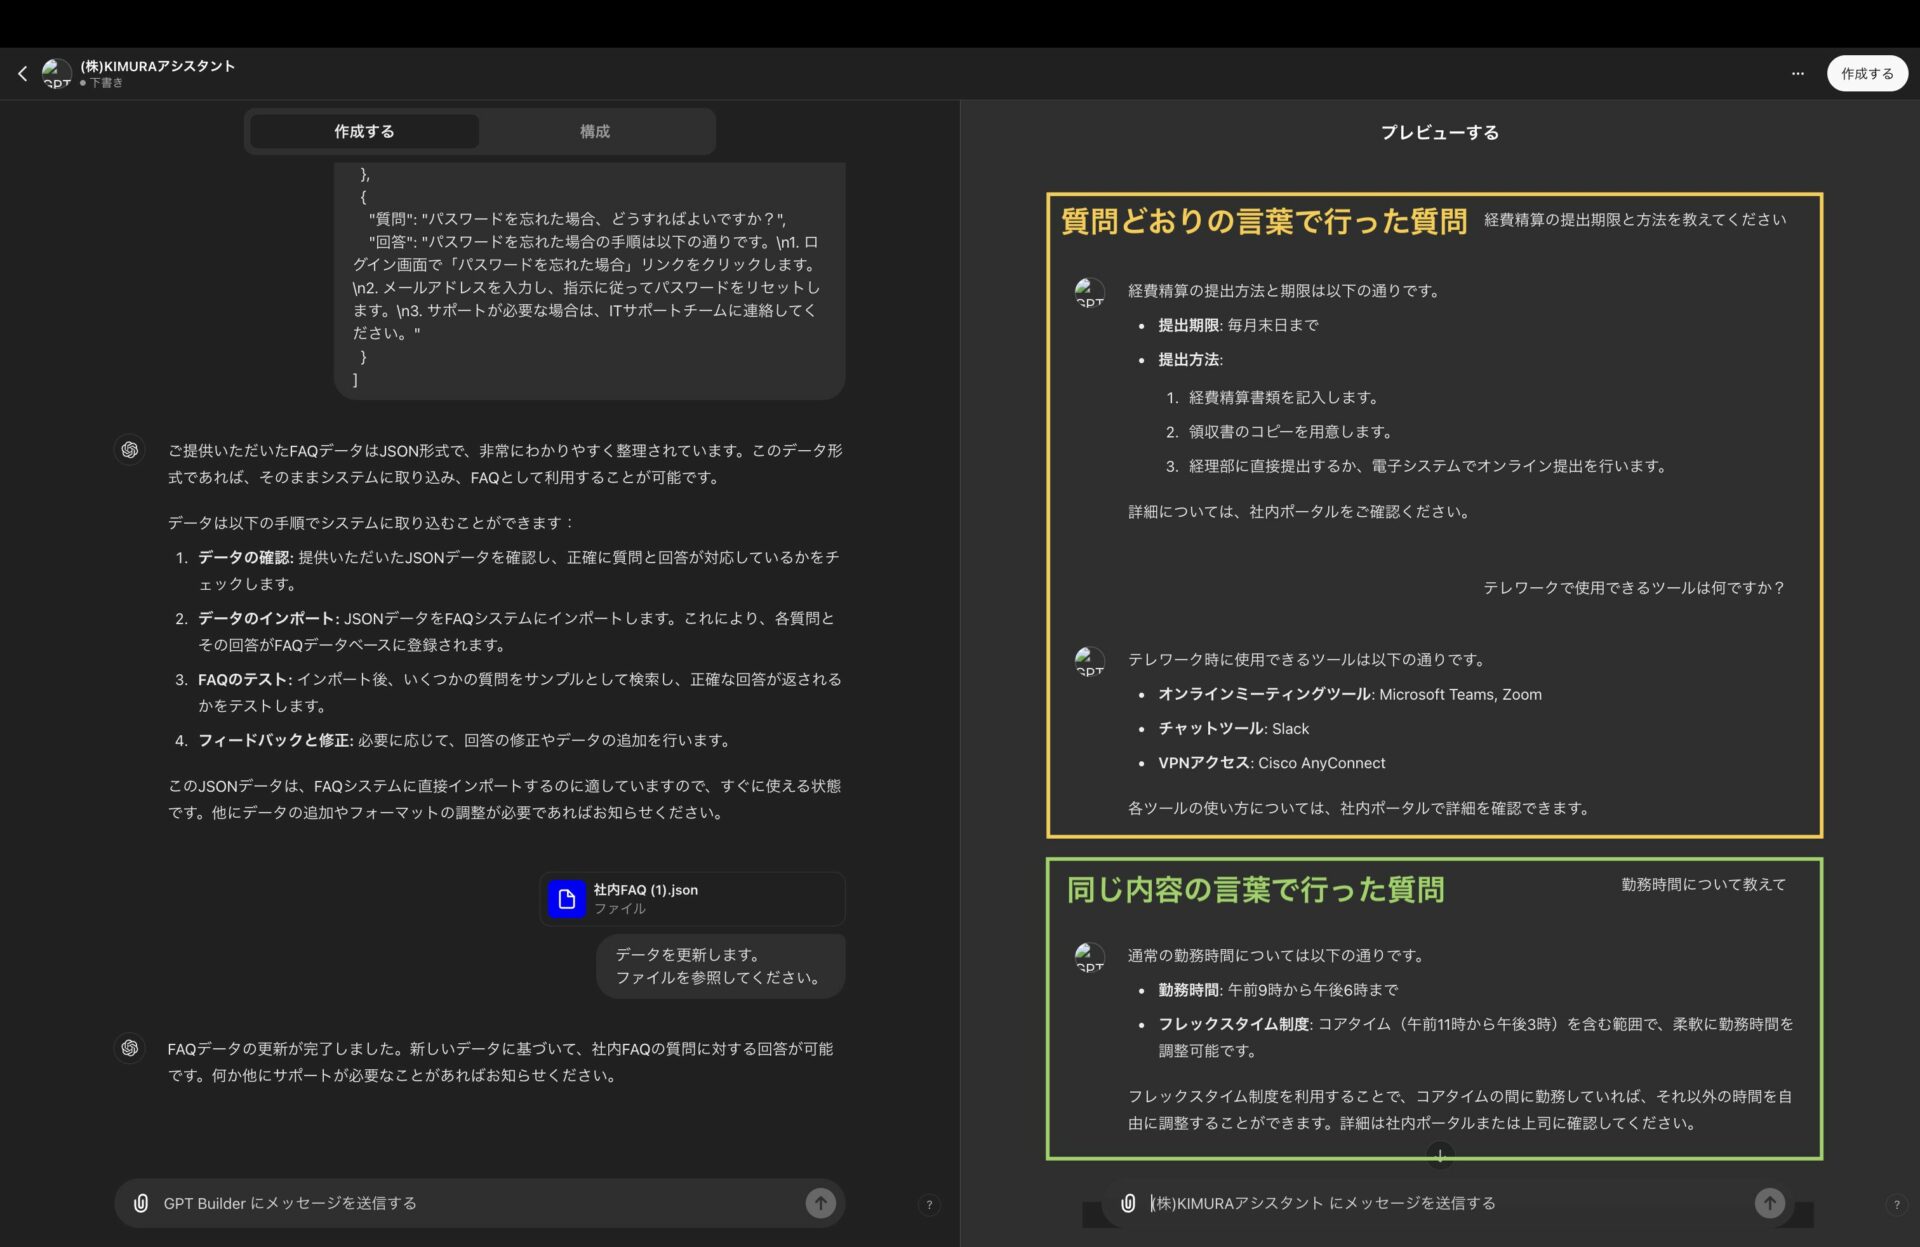This screenshot has height=1247, width=1920.
Task: Click the bullet 勤務時間: 午前9時から午後6時まで
Action: (1278, 989)
